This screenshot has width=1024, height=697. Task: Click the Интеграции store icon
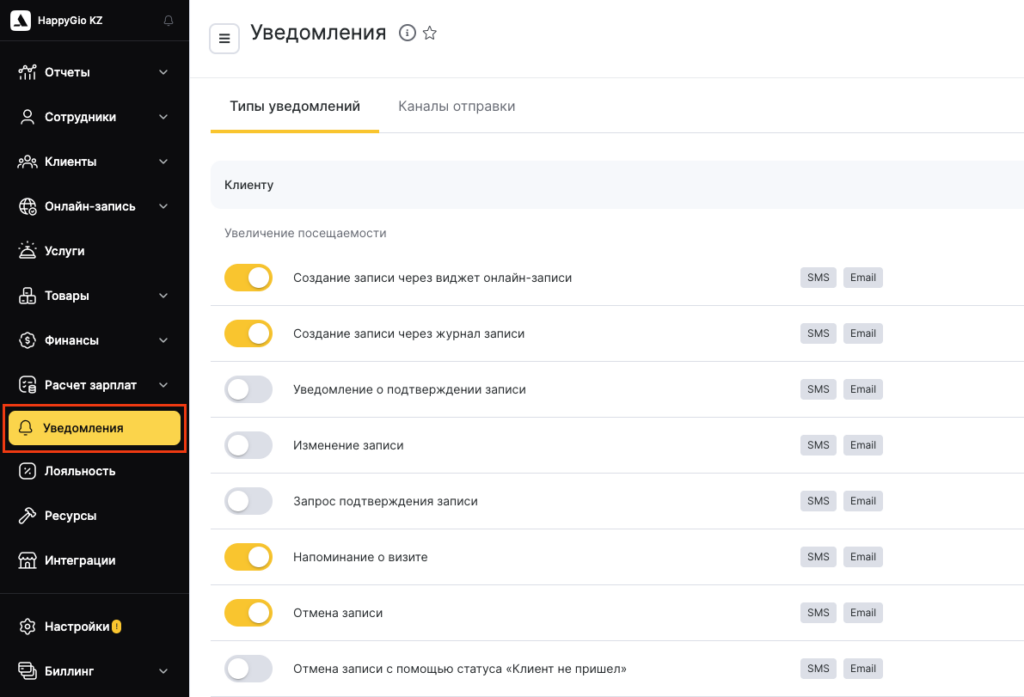pyautogui.click(x=27, y=561)
